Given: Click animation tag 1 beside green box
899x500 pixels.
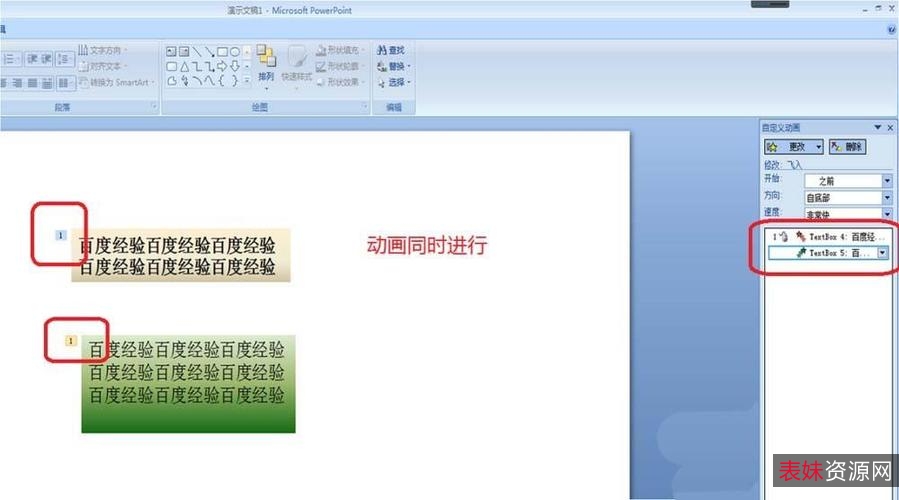Looking at the screenshot, I should pos(71,341).
